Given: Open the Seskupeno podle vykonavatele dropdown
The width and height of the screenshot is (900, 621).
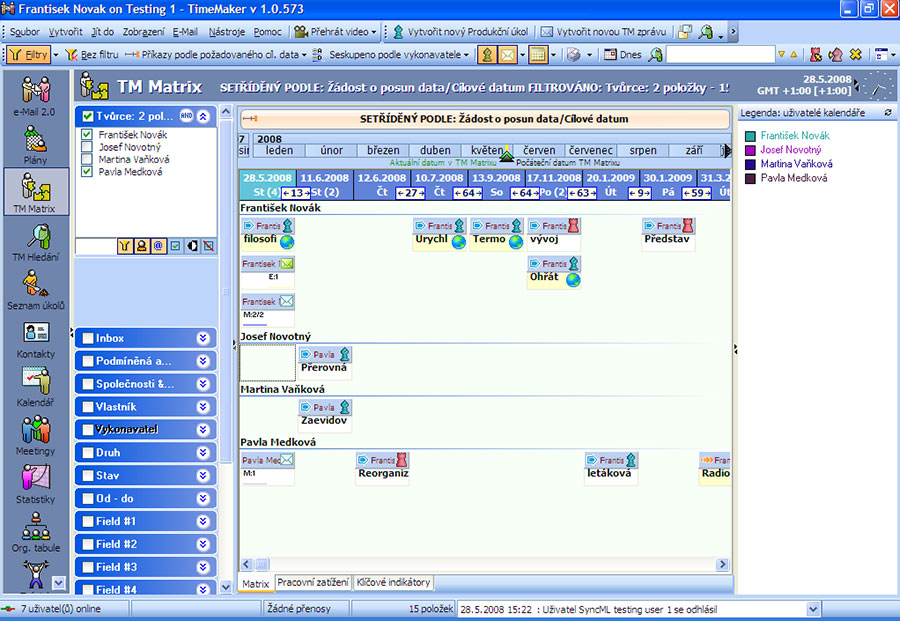Looking at the screenshot, I should coord(391,54).
